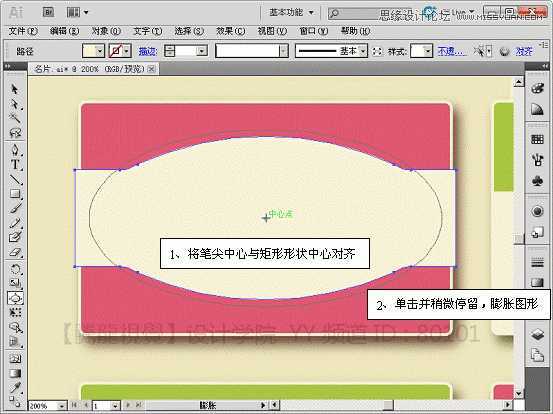553x414 pixels.
Task: Click the 不透明度 opacity link
Action: [x=452, y=52]
